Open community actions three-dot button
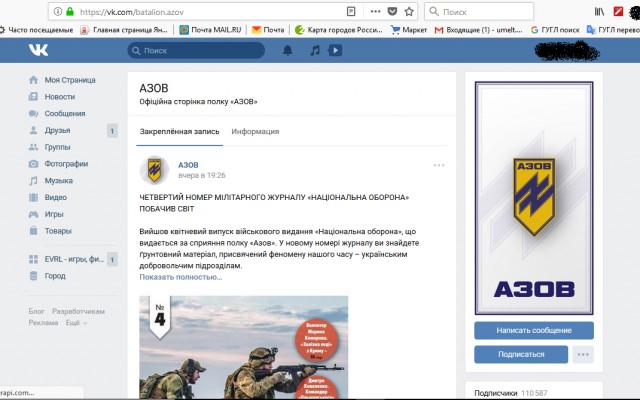The image size is (640, 400). point(583,354)
